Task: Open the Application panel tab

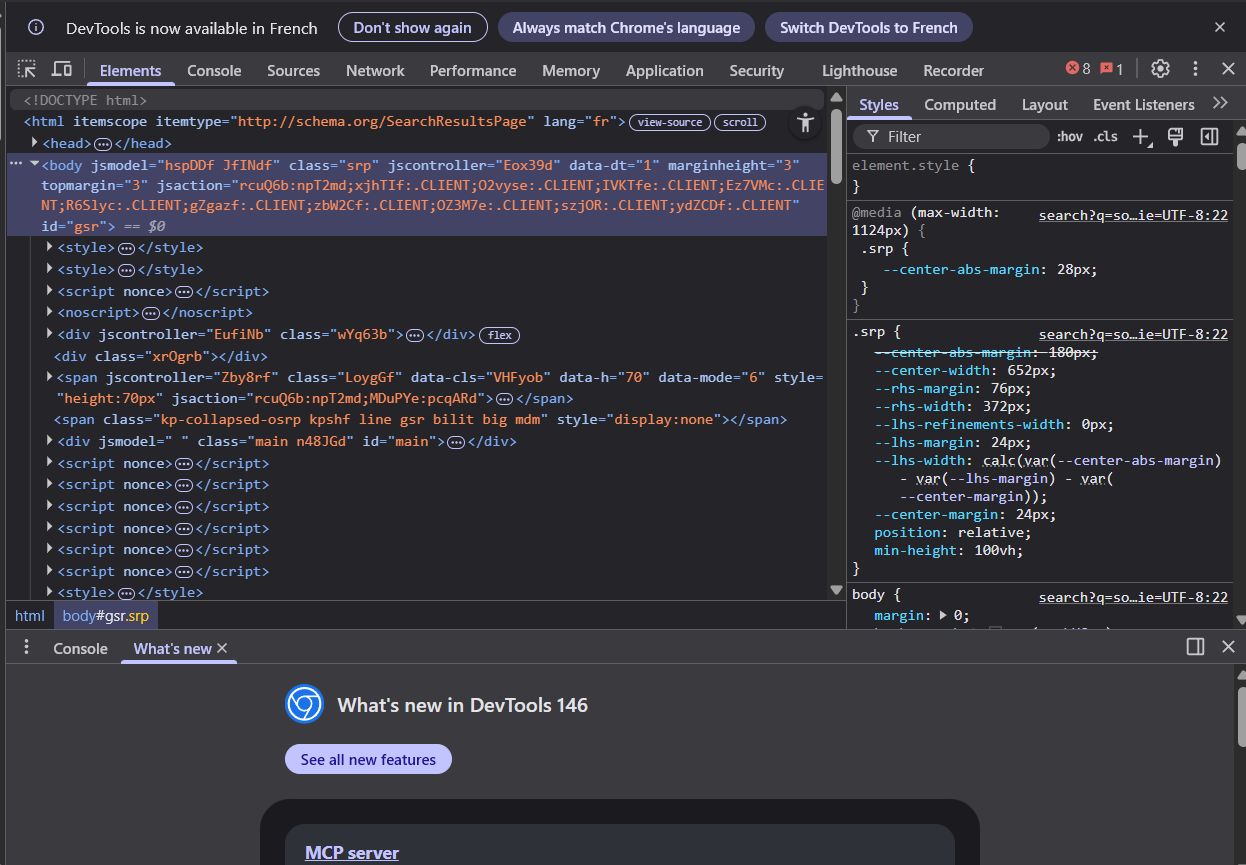Action: coord(664,70)
